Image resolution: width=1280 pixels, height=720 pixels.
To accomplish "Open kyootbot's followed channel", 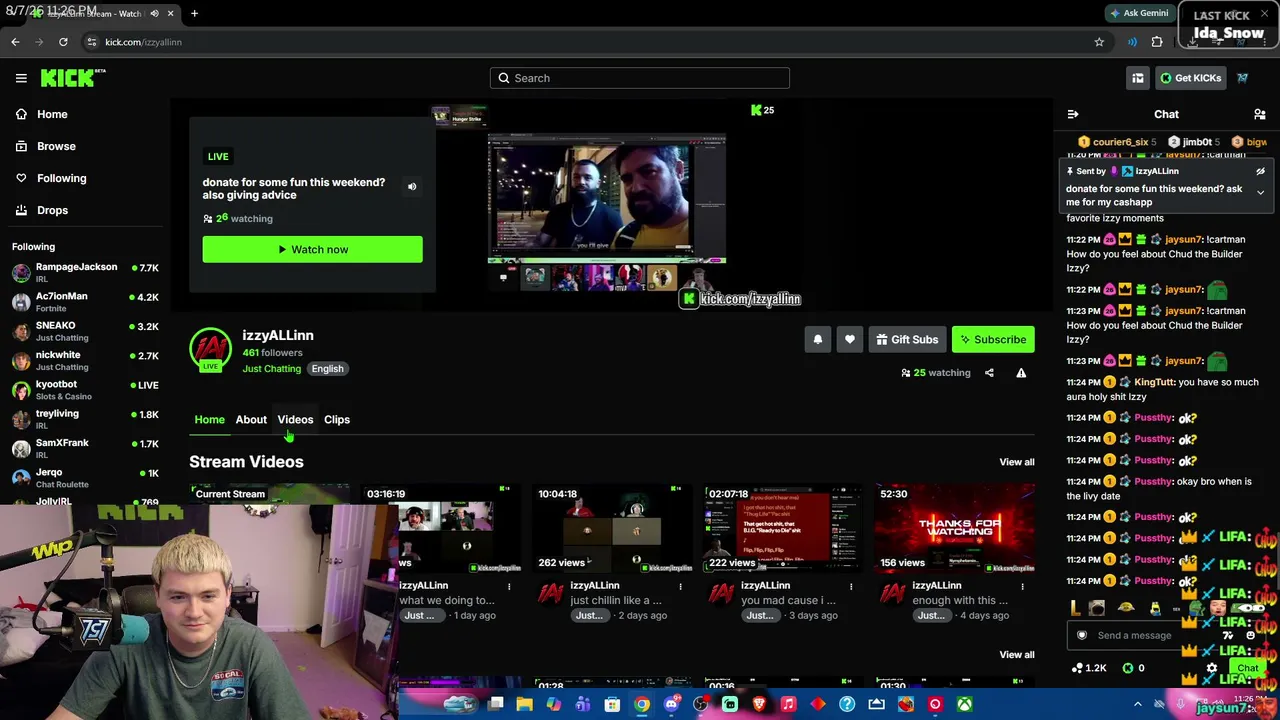I will pyautogui.click(x=85, y=390).
